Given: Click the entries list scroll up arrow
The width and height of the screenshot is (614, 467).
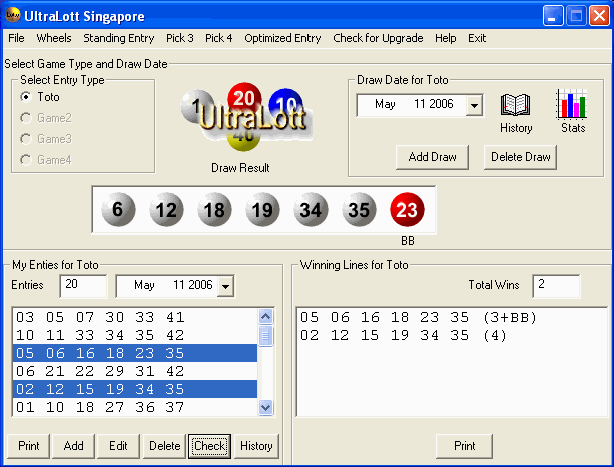Looking at the screenshot, I should 265,316.
